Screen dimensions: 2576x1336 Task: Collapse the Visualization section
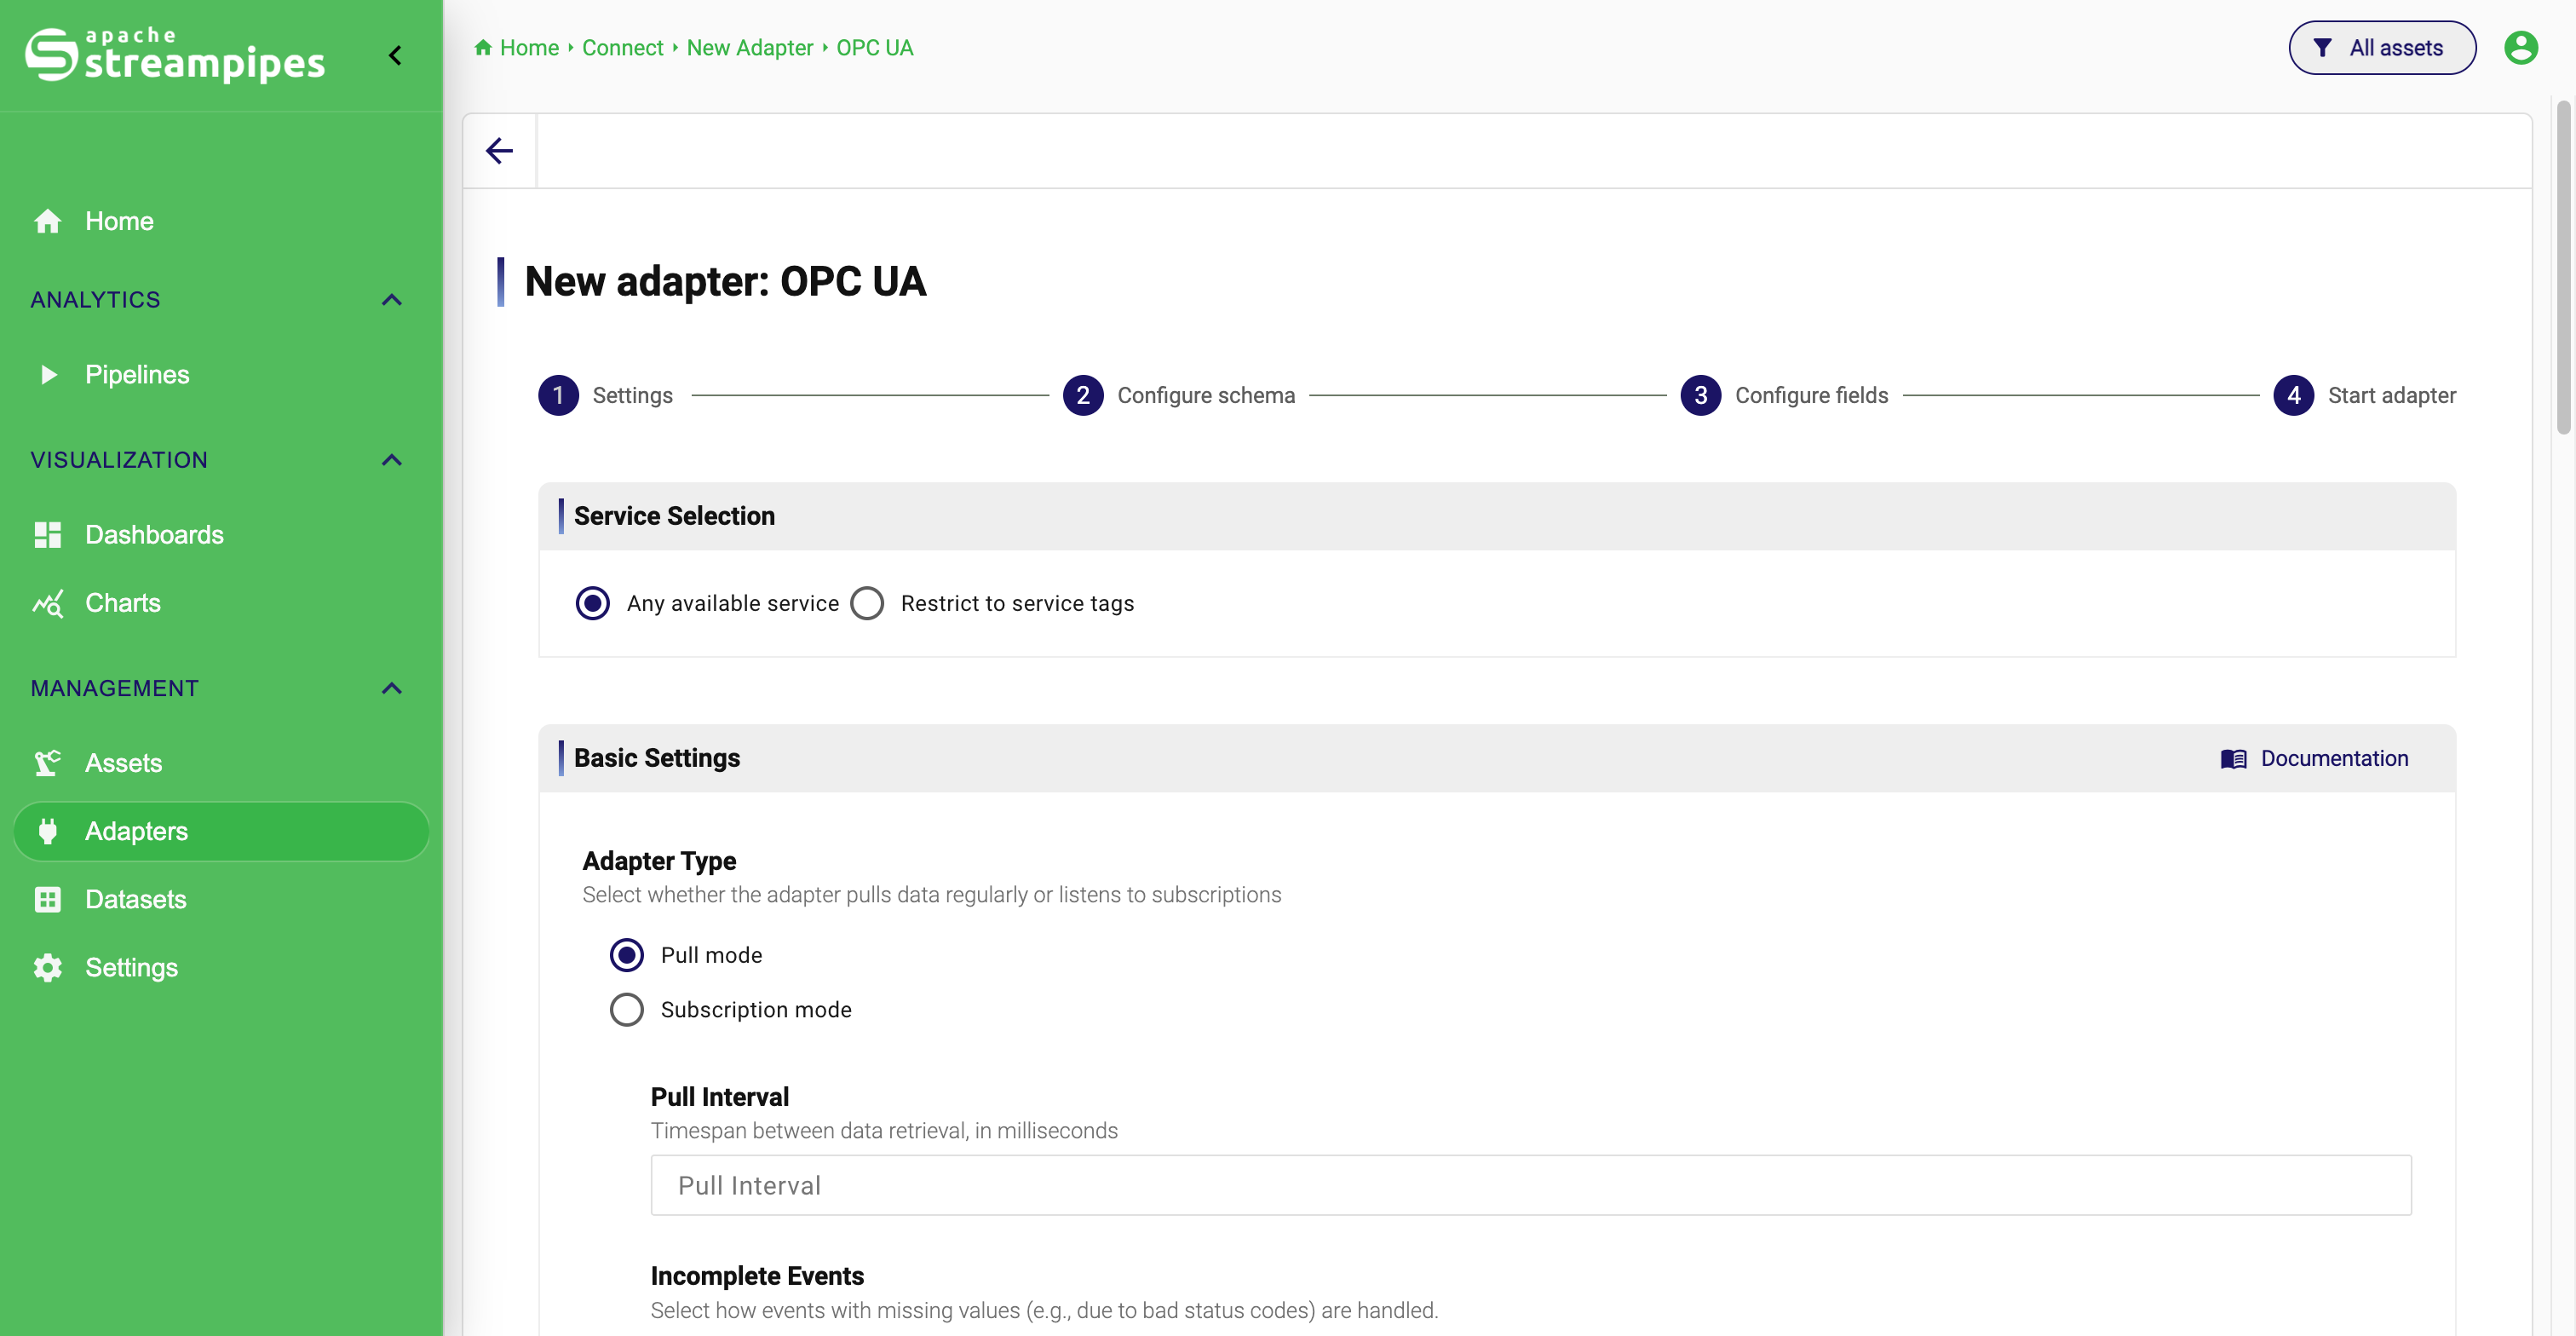point(392,460)
